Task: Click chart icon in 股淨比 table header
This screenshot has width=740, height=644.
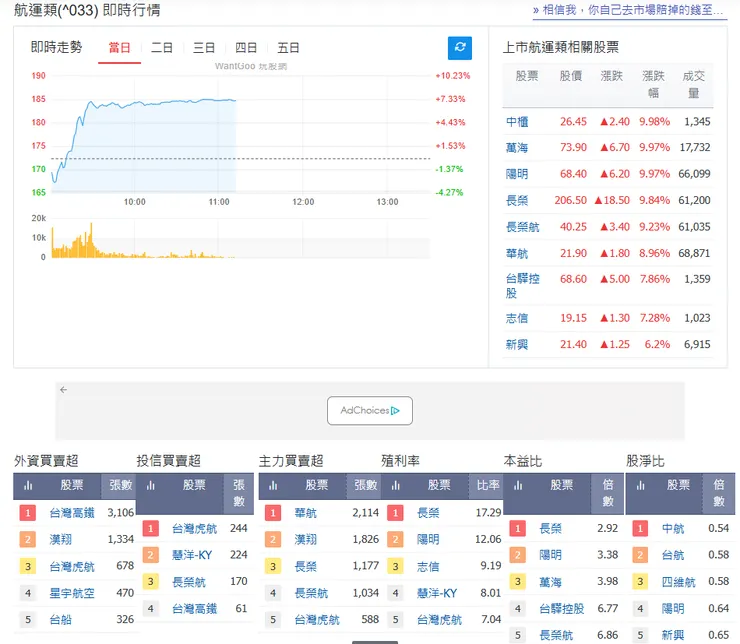Action: (x=640, y=485)
